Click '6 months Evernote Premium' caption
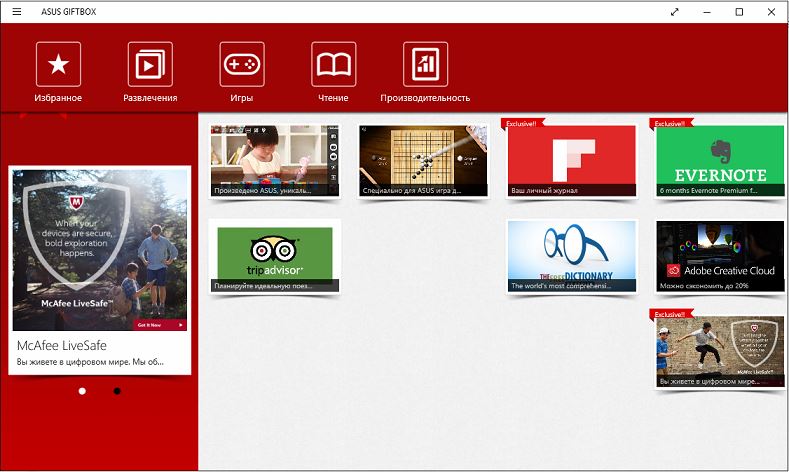The height and width of the screenshot is (472, 789). 708,191
